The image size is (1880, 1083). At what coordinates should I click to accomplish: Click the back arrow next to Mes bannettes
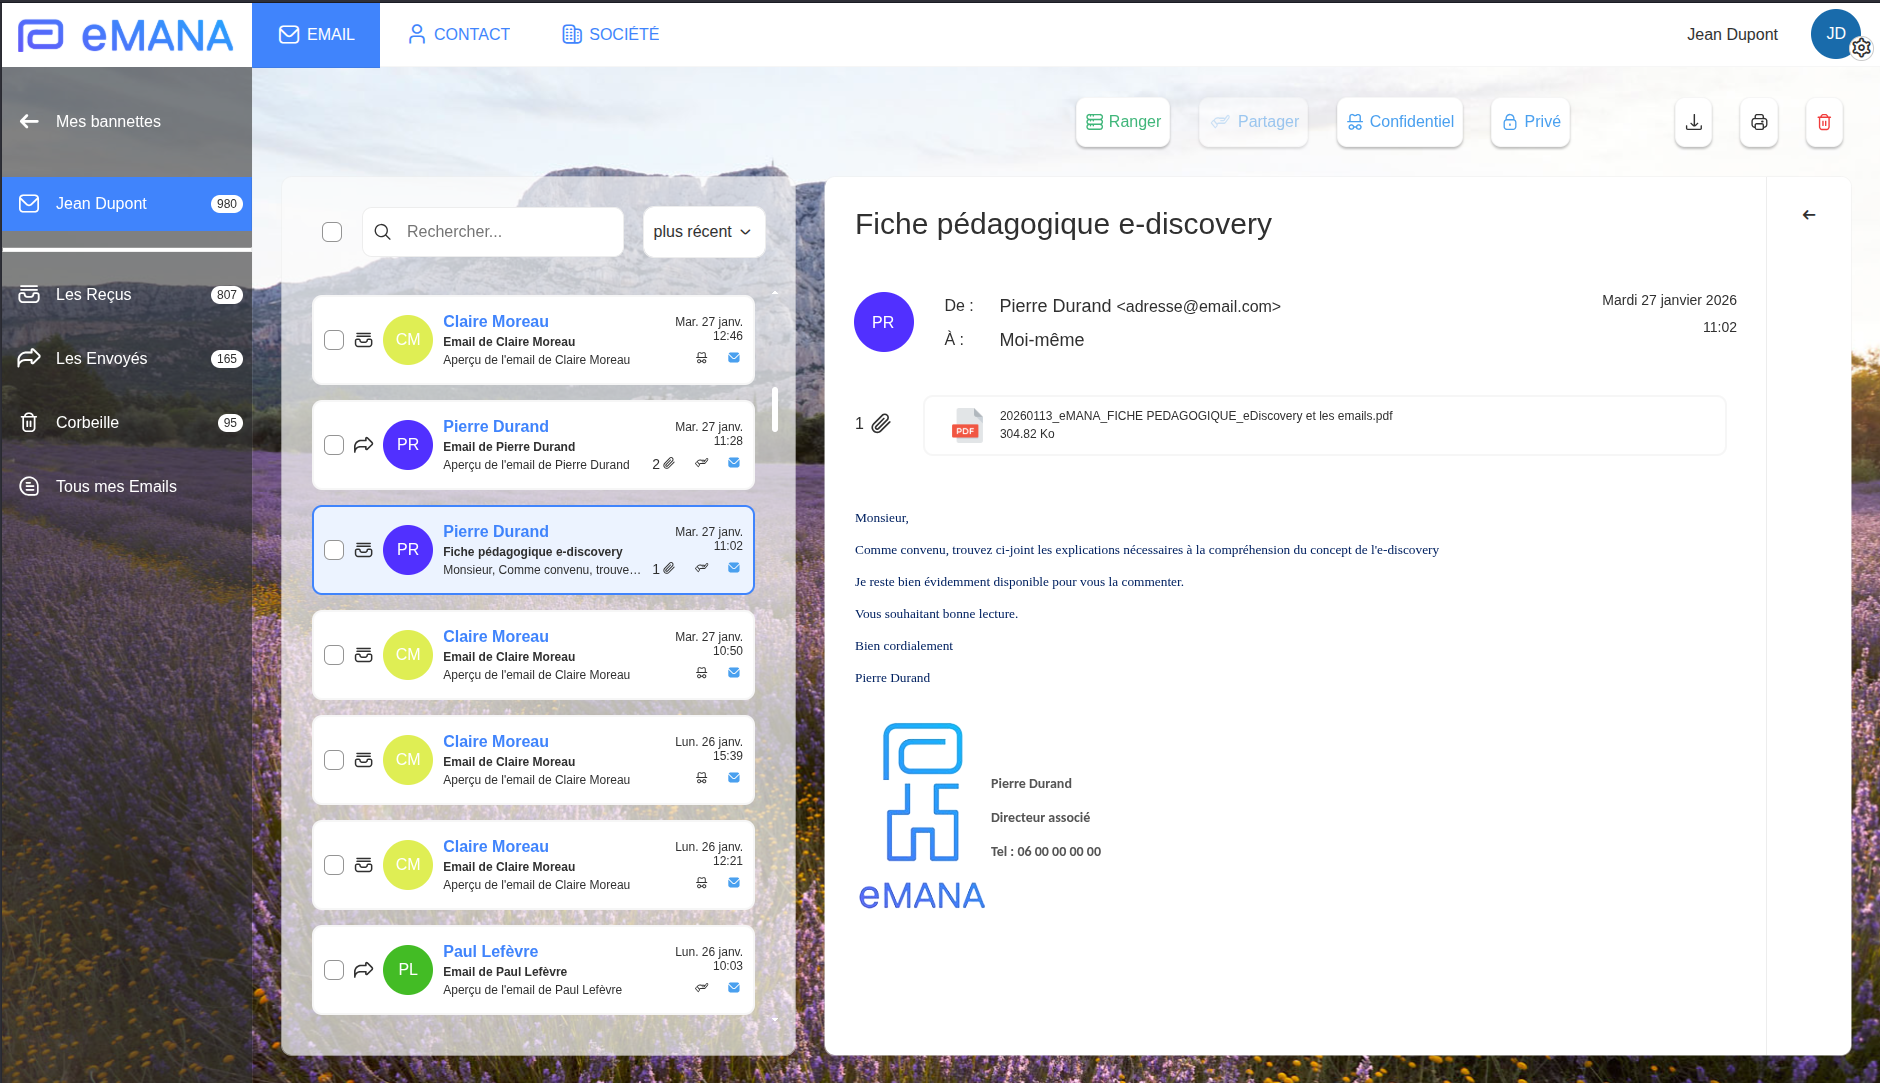tap(28, 121)
